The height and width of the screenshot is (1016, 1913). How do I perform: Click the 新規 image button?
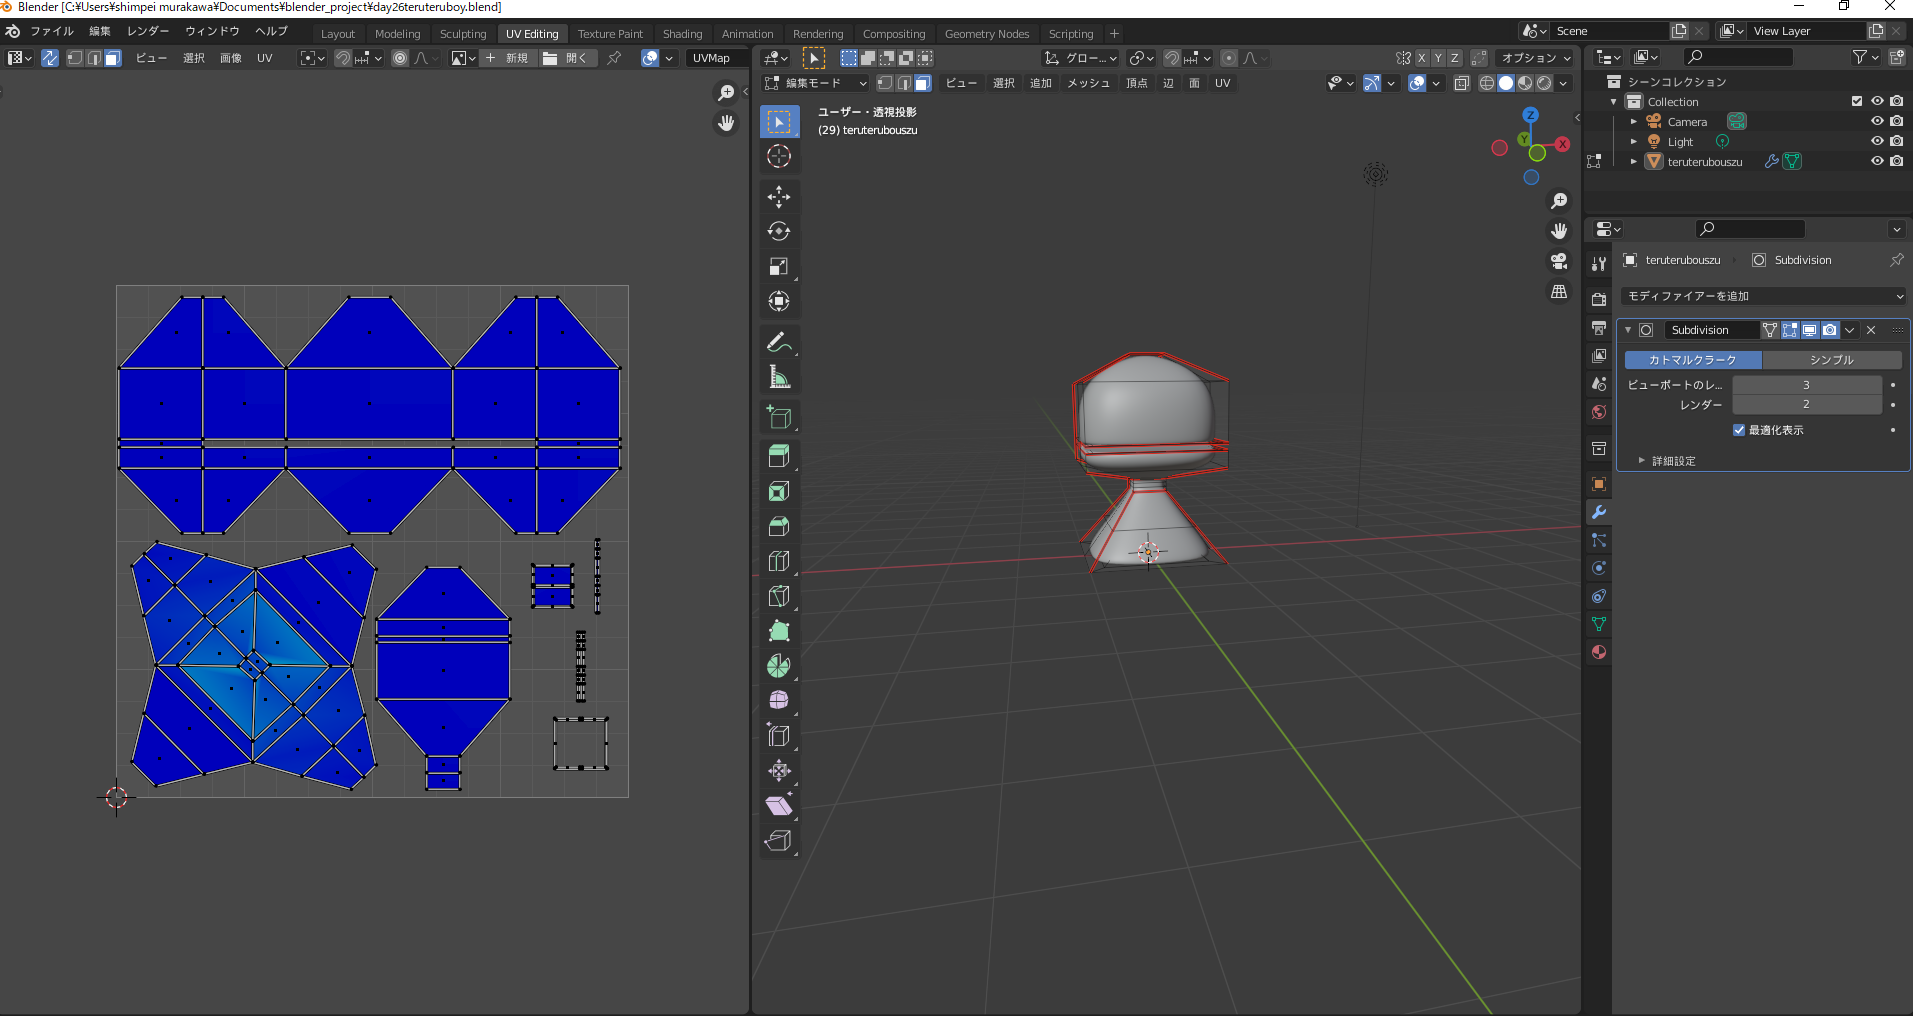point(506,58)
